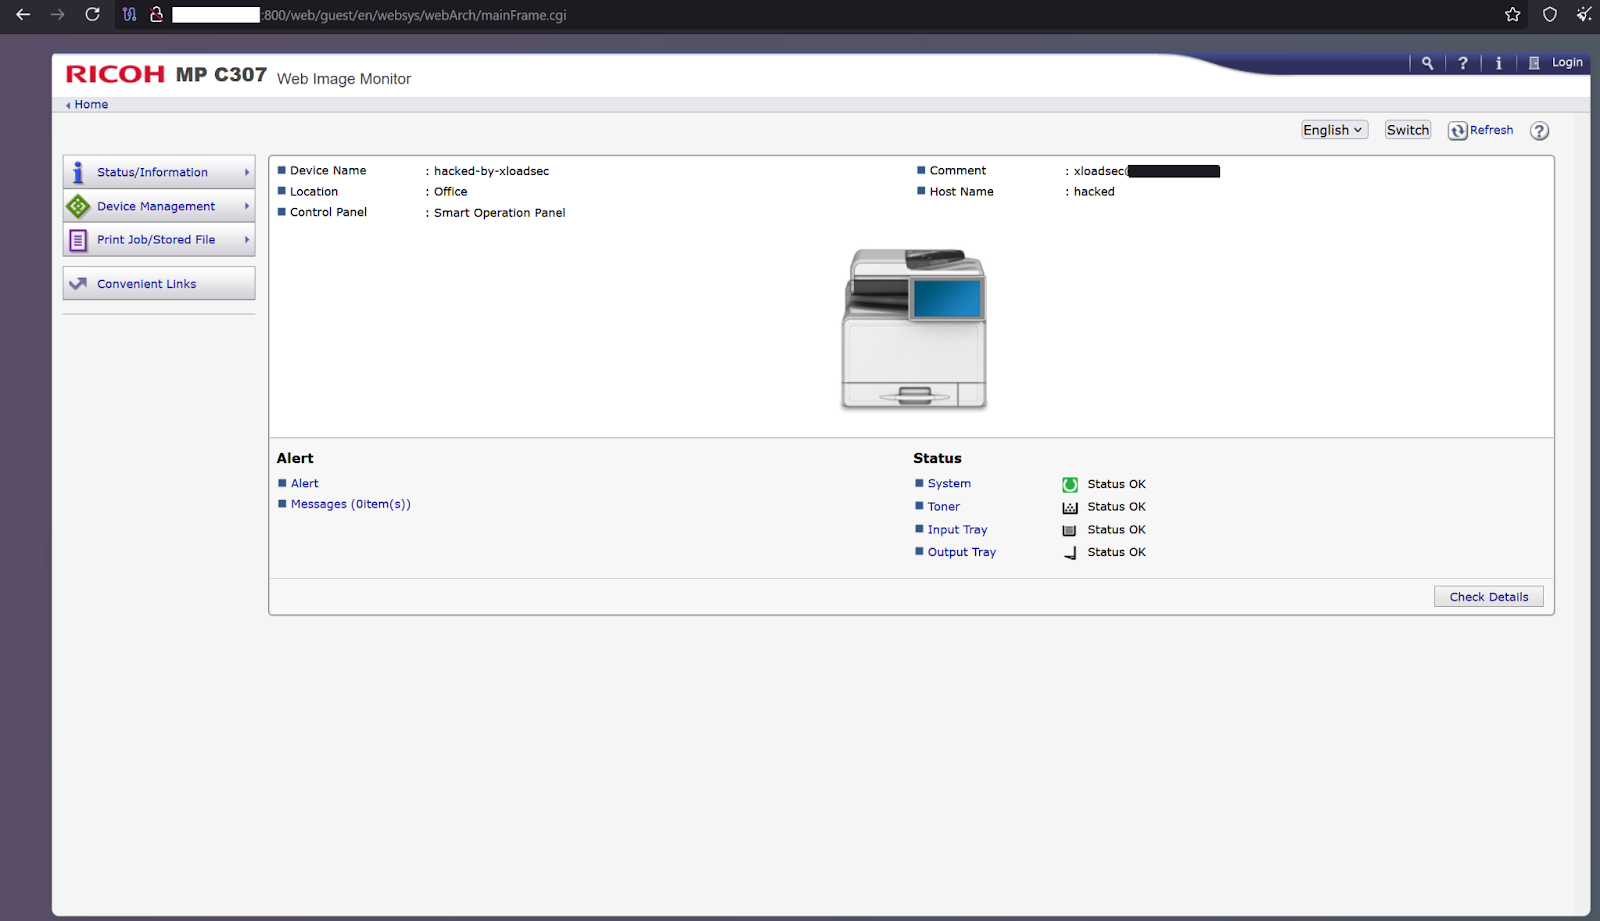Viewport: 1600px width, 921px height.
Task: Open help via question mark in header
Action: click(1463, 63)
